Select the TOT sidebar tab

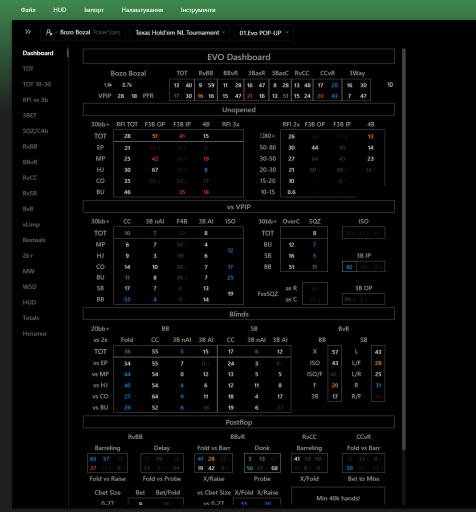28,69
